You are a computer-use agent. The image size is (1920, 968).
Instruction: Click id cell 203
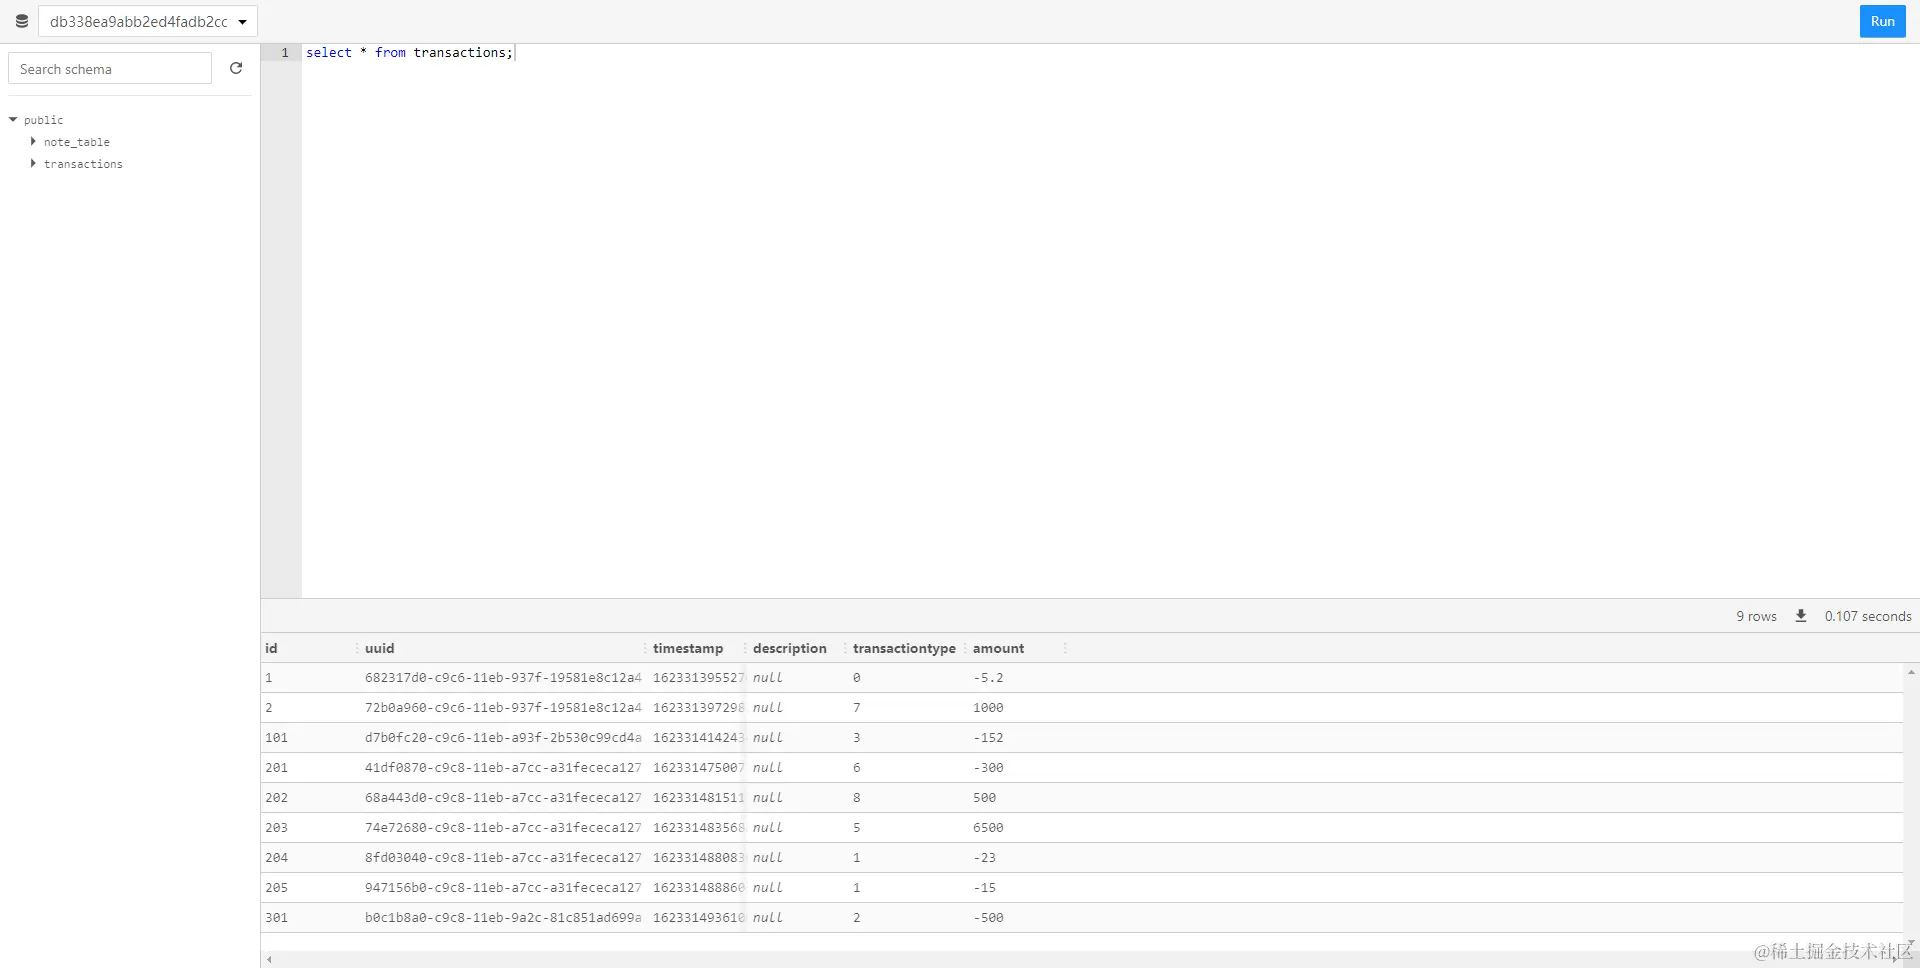click(x=276, y=828)
